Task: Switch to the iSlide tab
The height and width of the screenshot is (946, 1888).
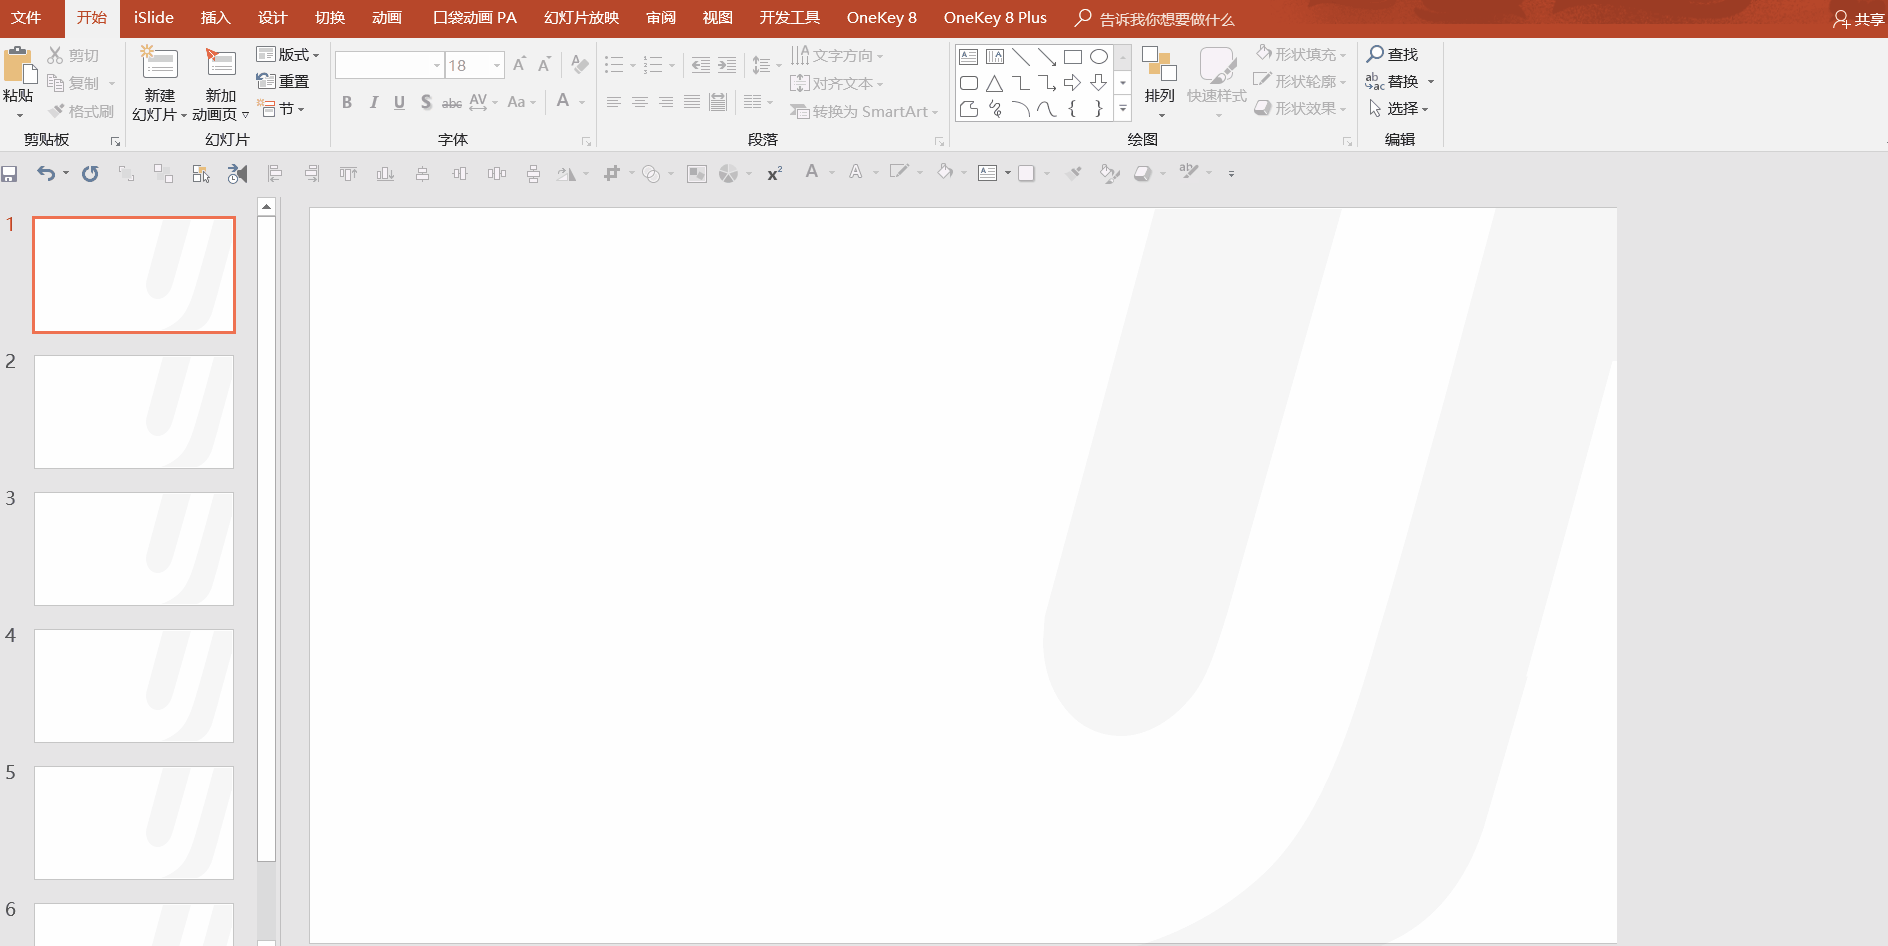Action: 154,18
